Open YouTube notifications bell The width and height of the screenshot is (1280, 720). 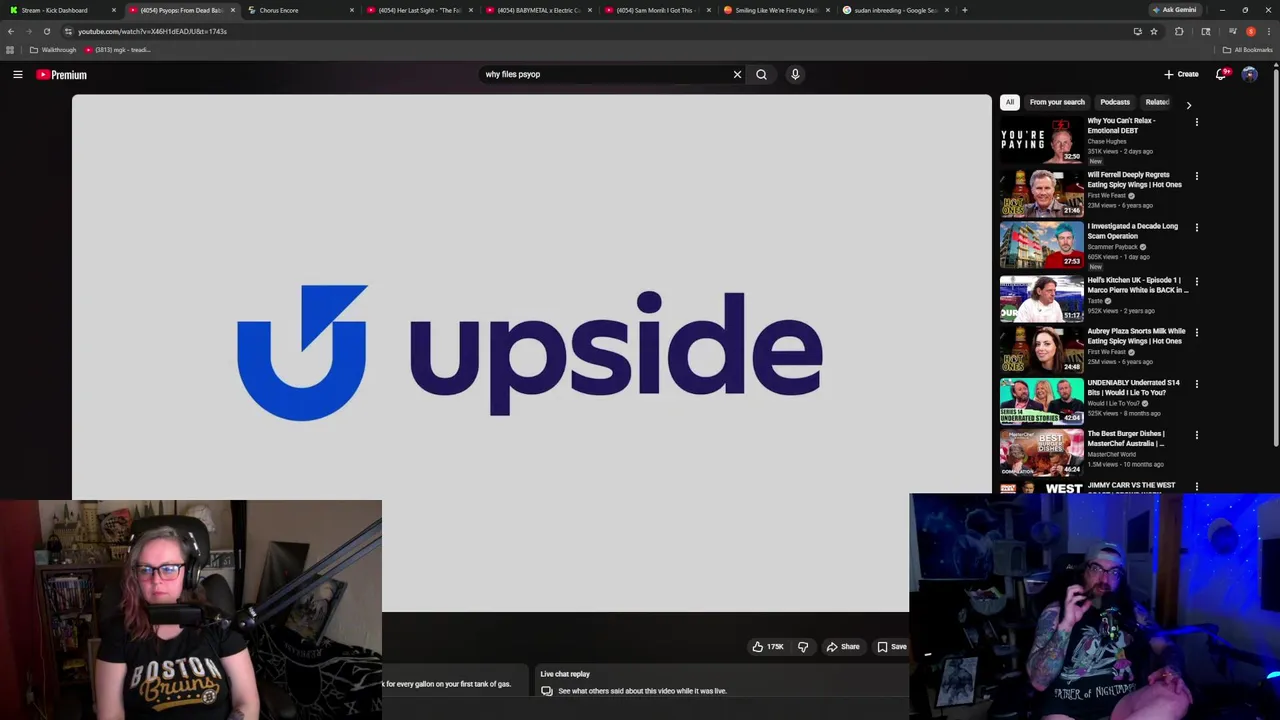(x=1221, y=74)
